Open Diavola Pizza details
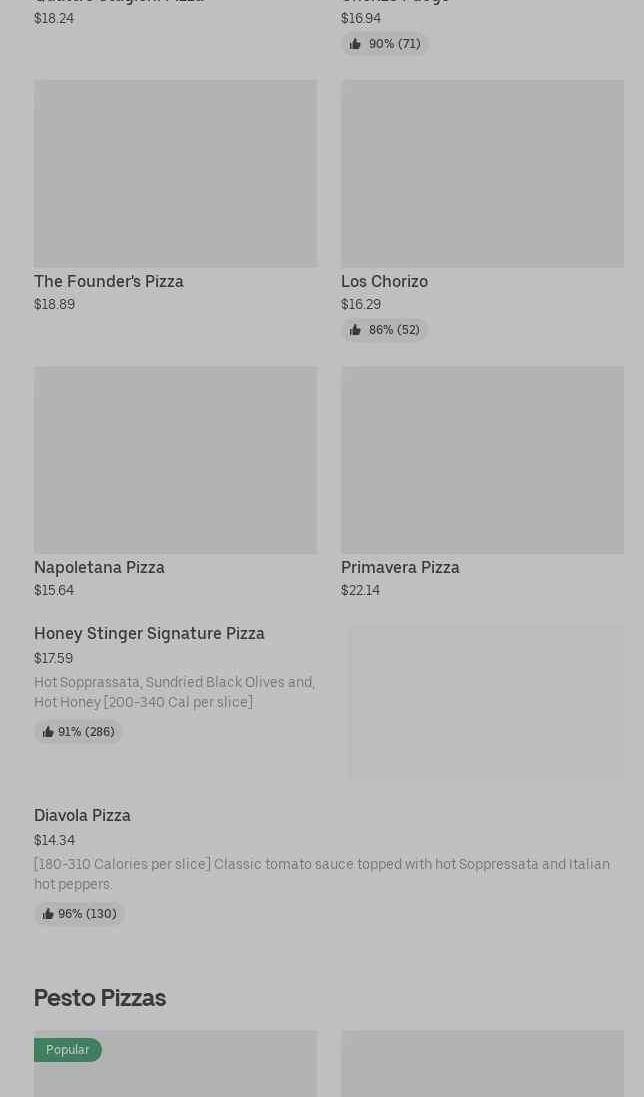This screenshot has height=1097, width=644. [x=82, y=815]
